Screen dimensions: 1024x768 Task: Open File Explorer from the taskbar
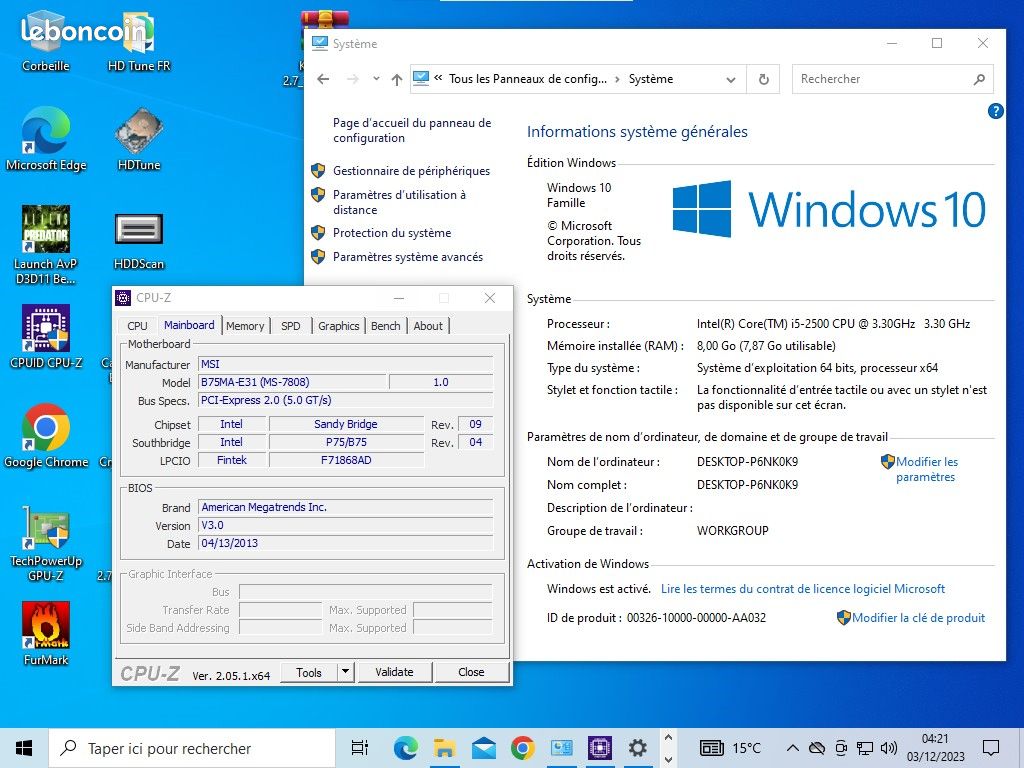point(444,748)
